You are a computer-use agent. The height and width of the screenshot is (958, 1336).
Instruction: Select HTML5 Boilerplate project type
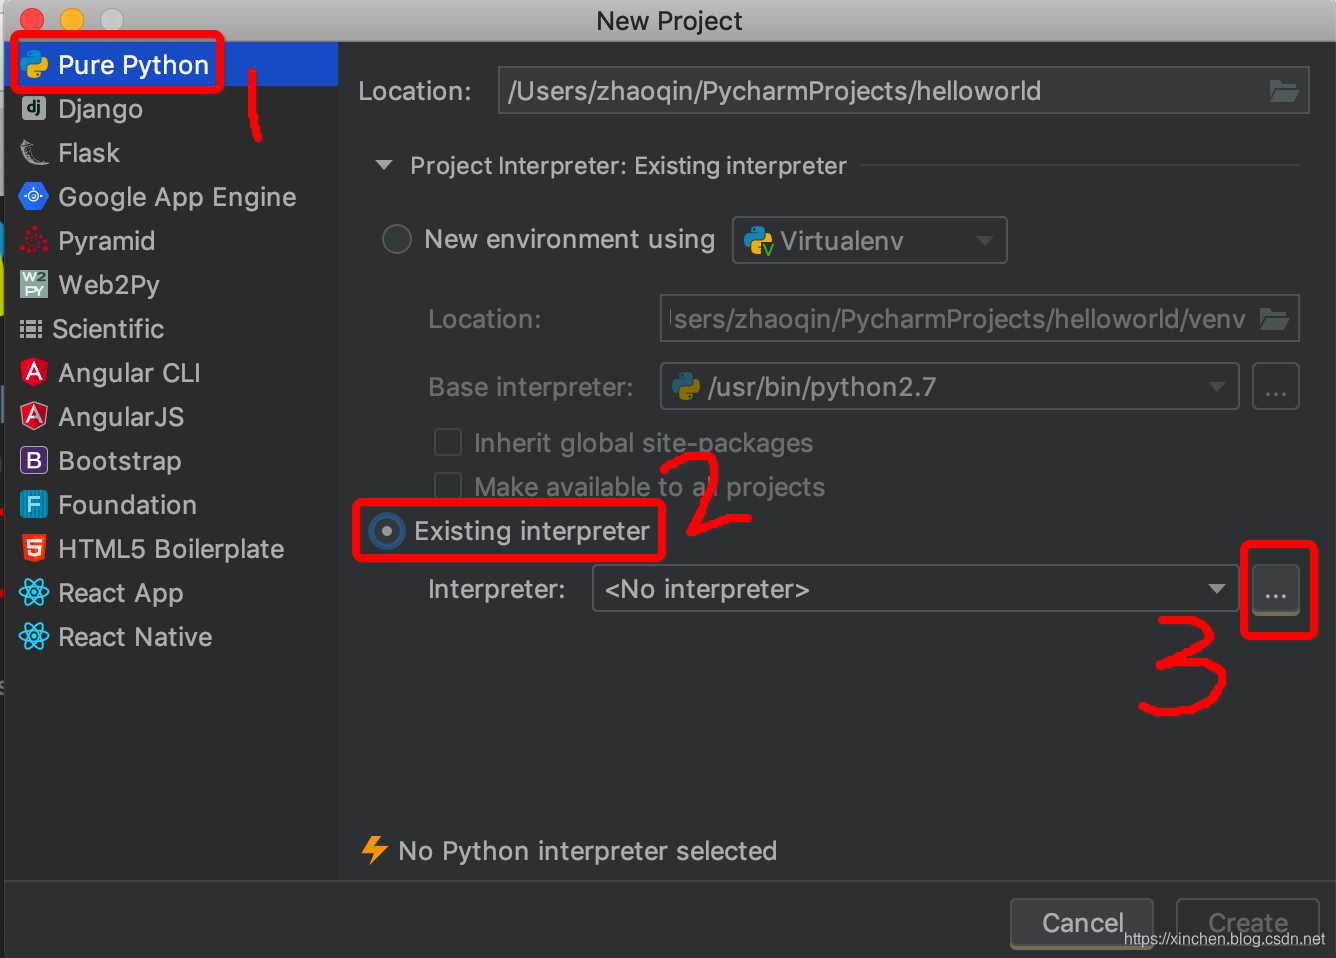(171, 548)
